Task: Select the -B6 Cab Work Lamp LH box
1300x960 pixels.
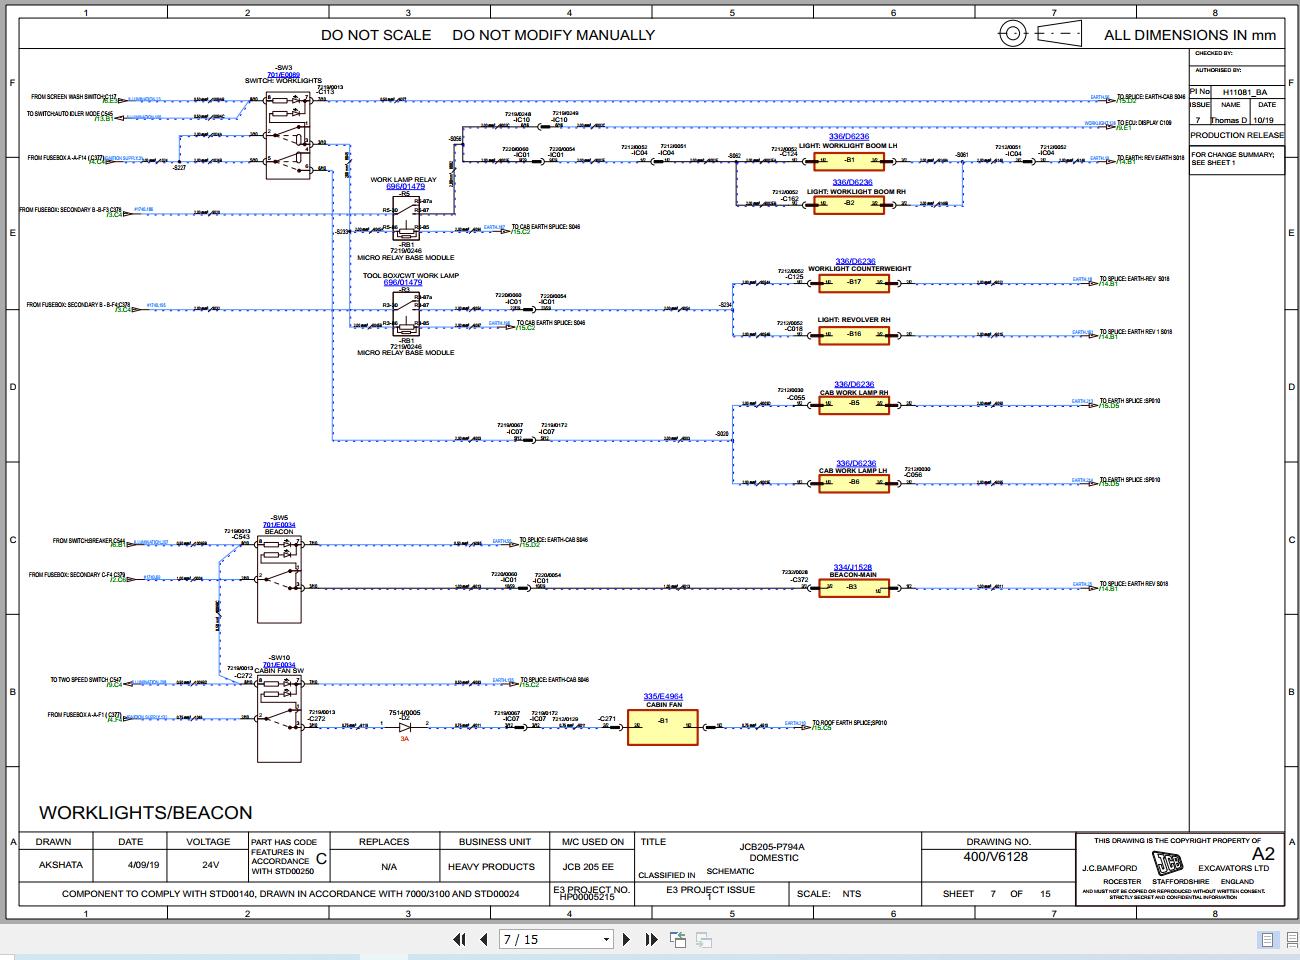Action: (x=853, y=482)
